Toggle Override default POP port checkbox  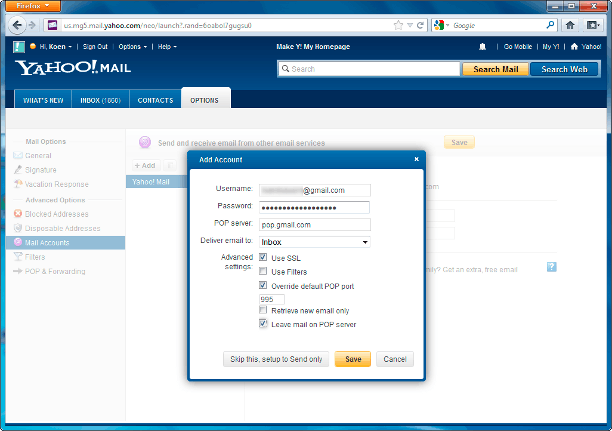[x=263, y=285]
